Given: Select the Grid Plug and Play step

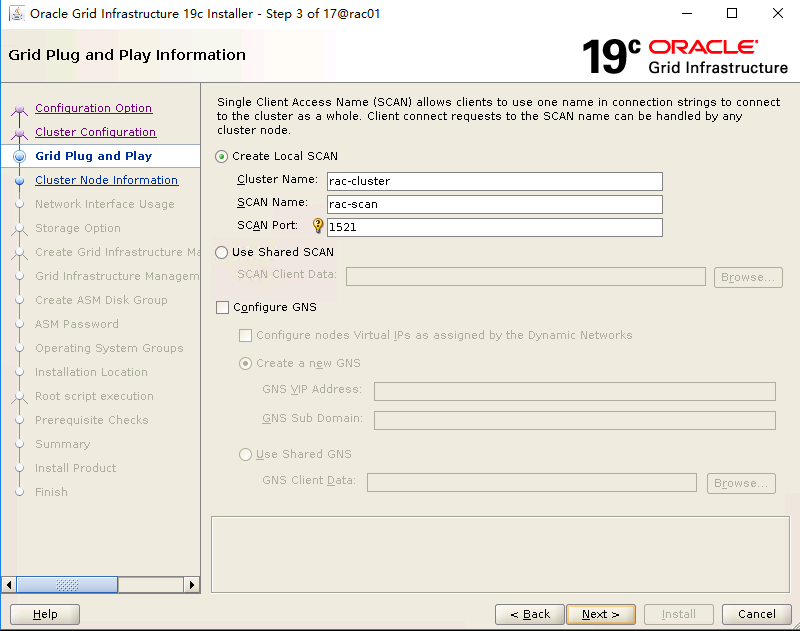Looking at the screenshot, I should point(93,156).
